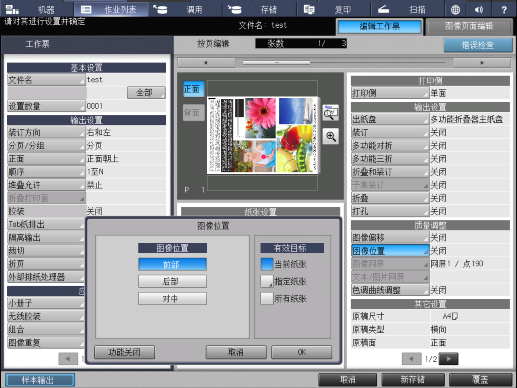Open the 分页/分组 sort/group setting
This screenshot has width=517, height=388.
[x=46, y=145]
